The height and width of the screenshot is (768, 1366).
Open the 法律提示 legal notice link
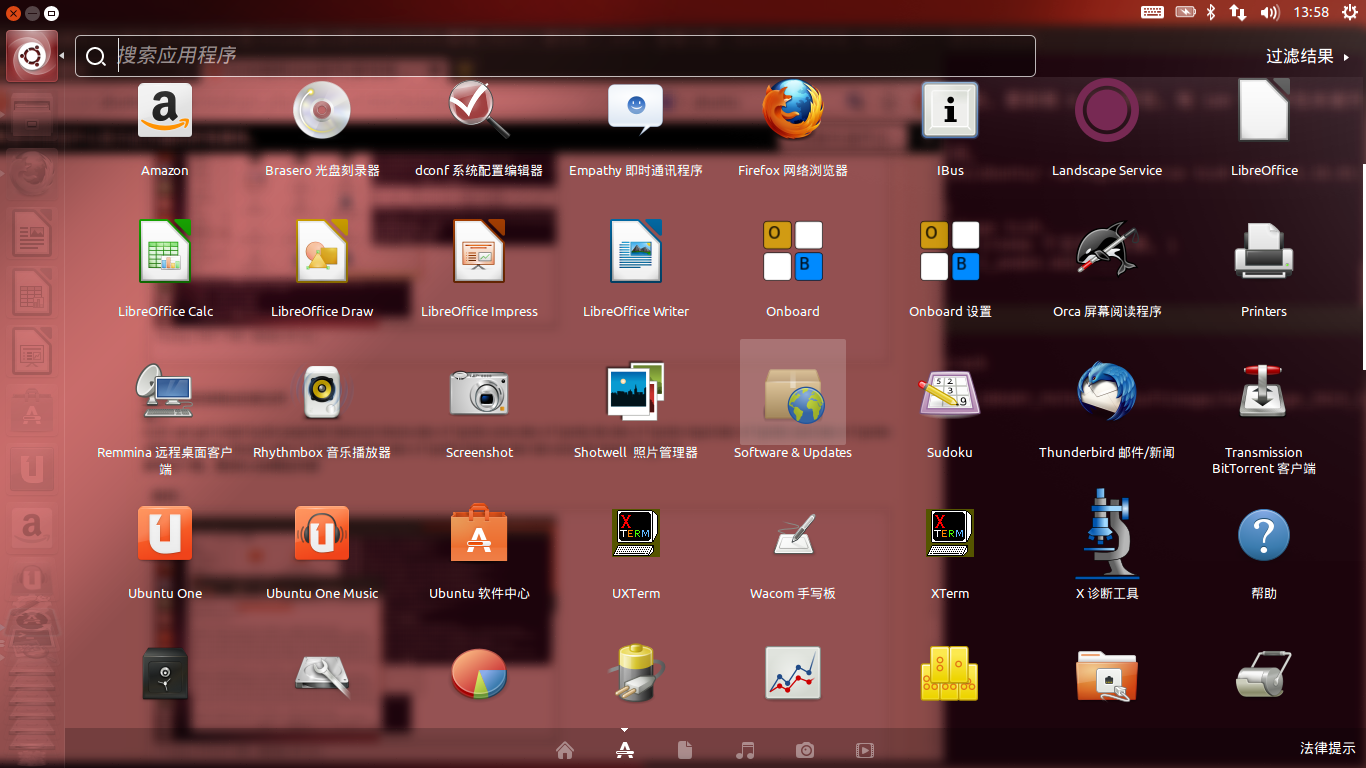[1328, 748]
